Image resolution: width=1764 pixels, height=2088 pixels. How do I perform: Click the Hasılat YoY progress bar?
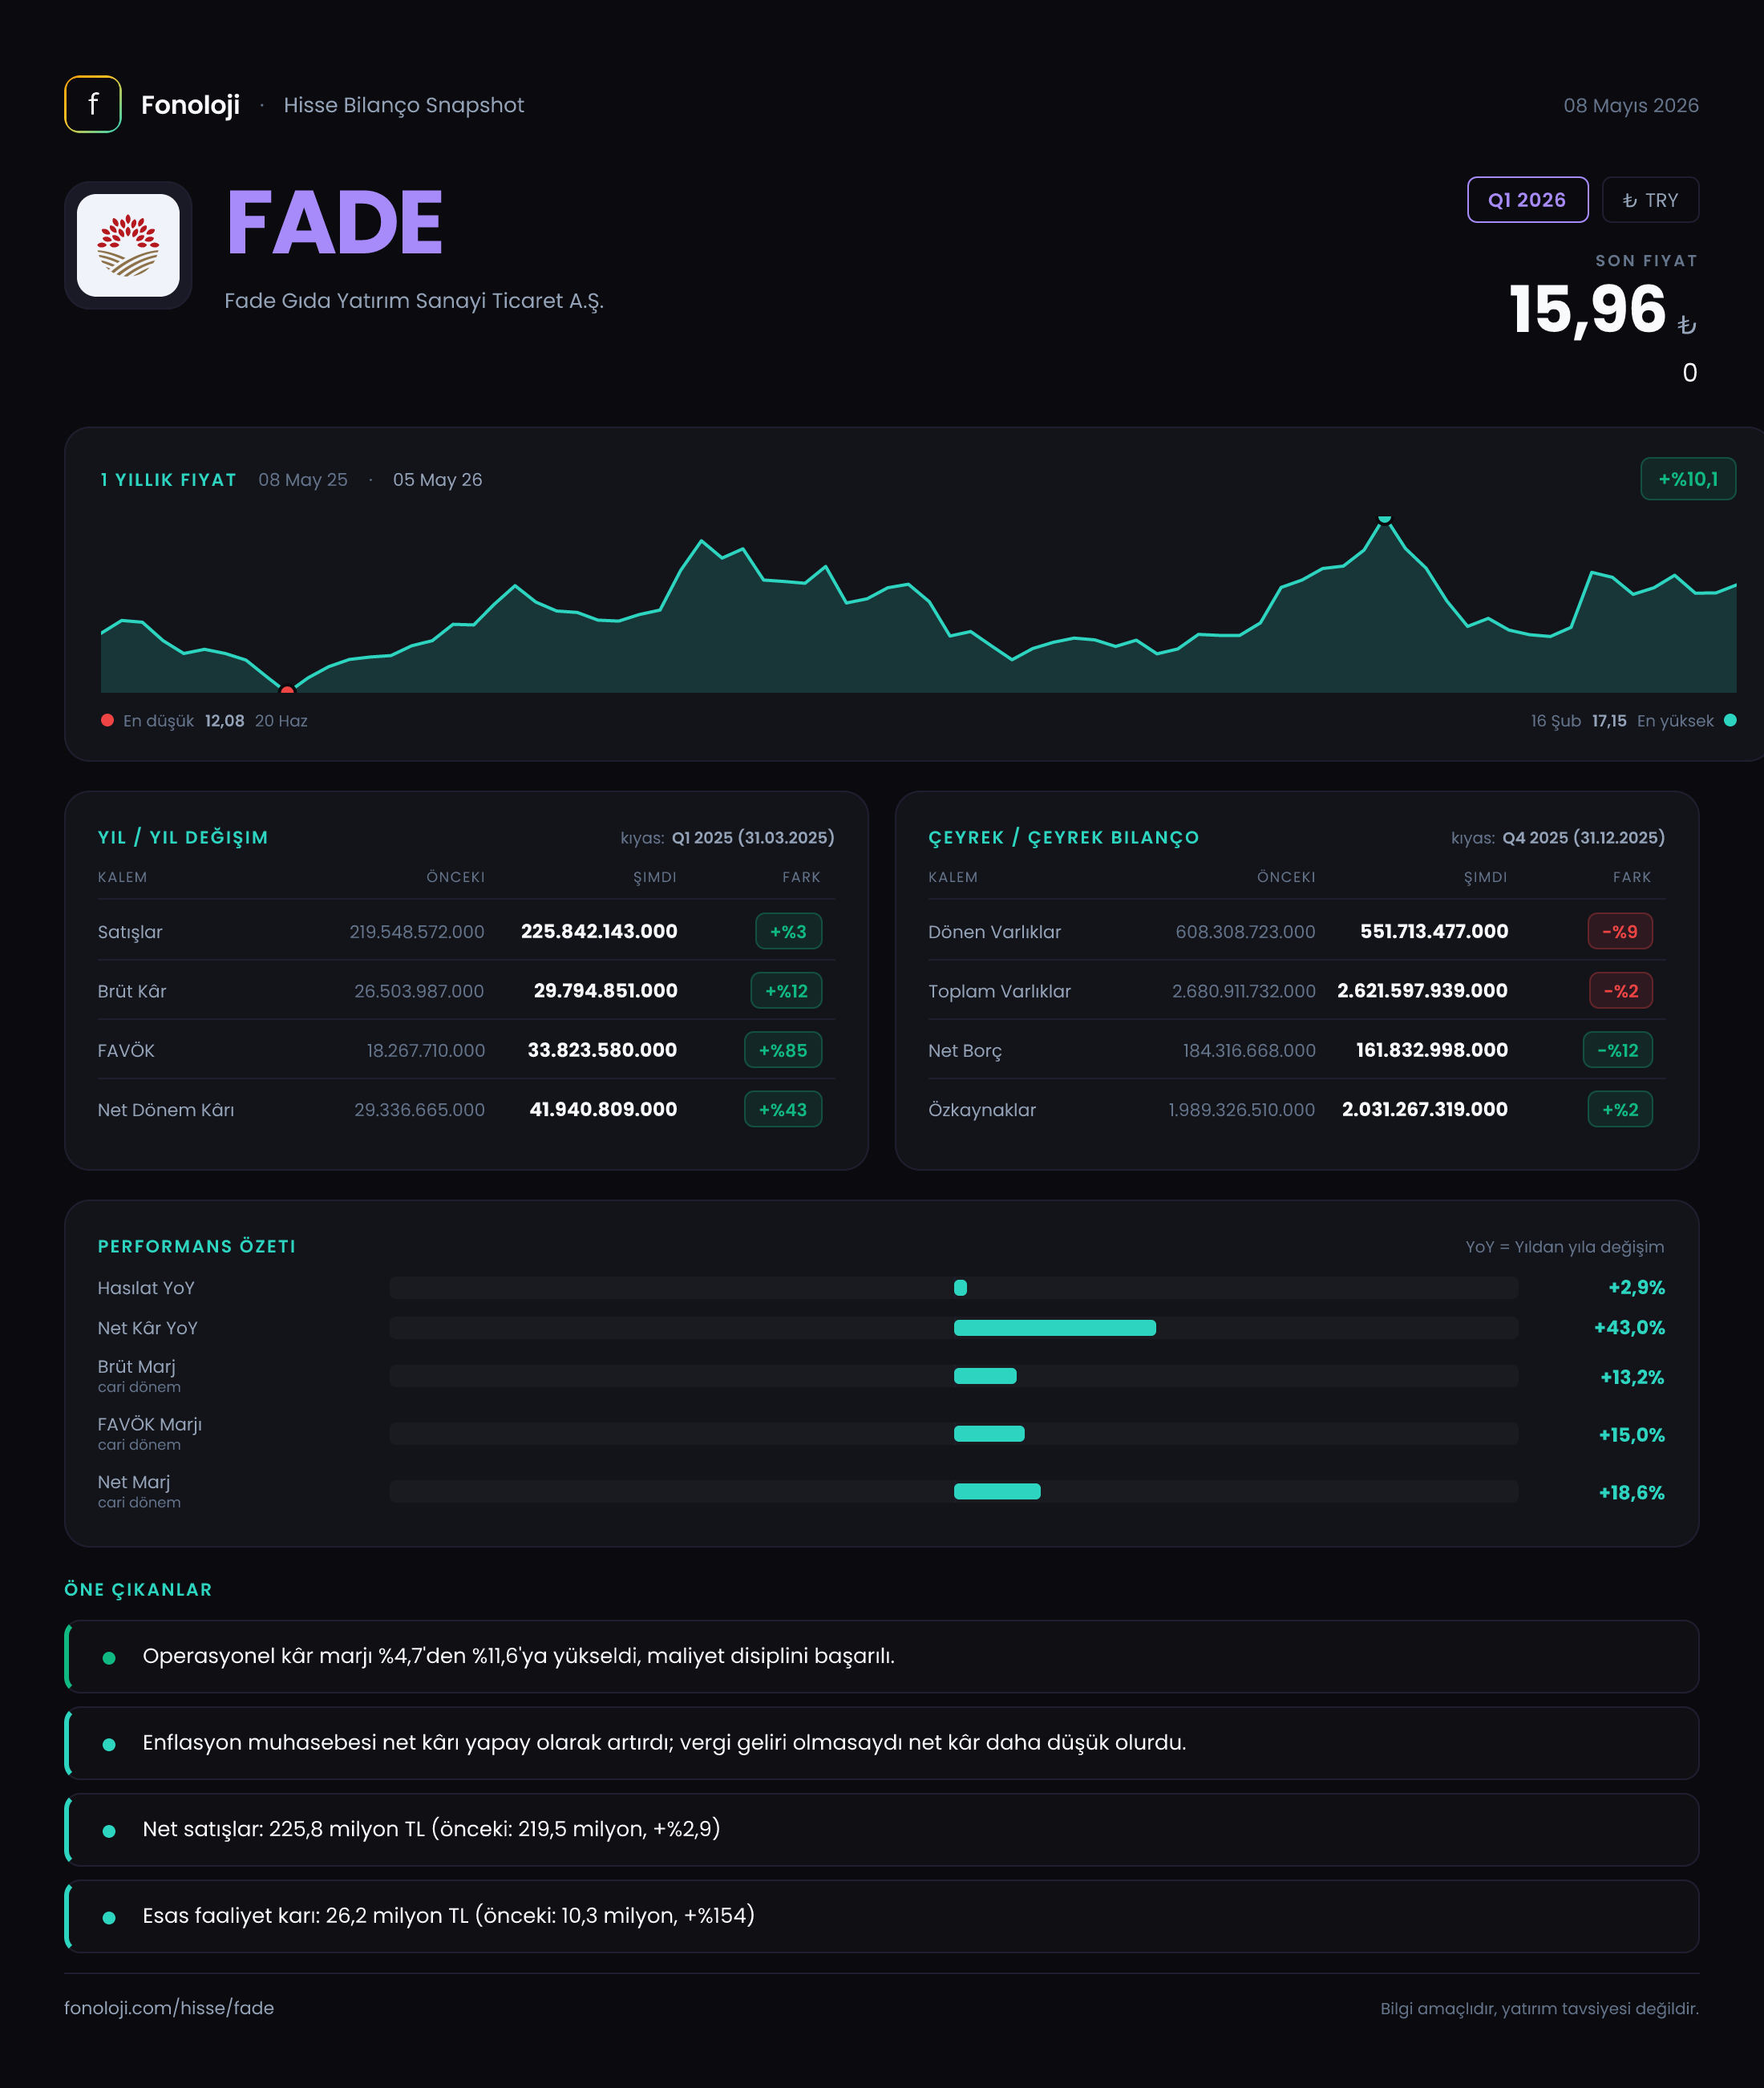pyautogui.click(x=954, y=1287)
